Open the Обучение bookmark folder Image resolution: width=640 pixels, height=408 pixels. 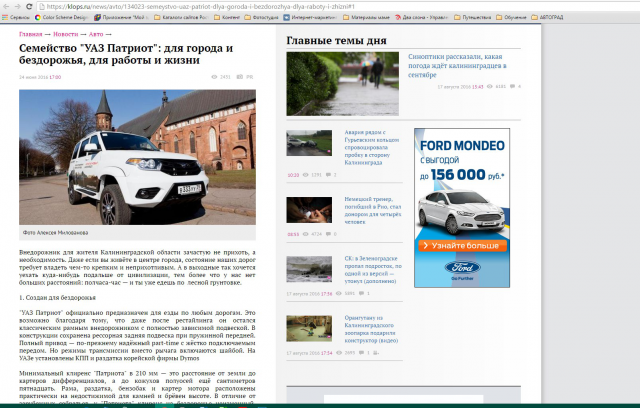[x=511, y=17]
